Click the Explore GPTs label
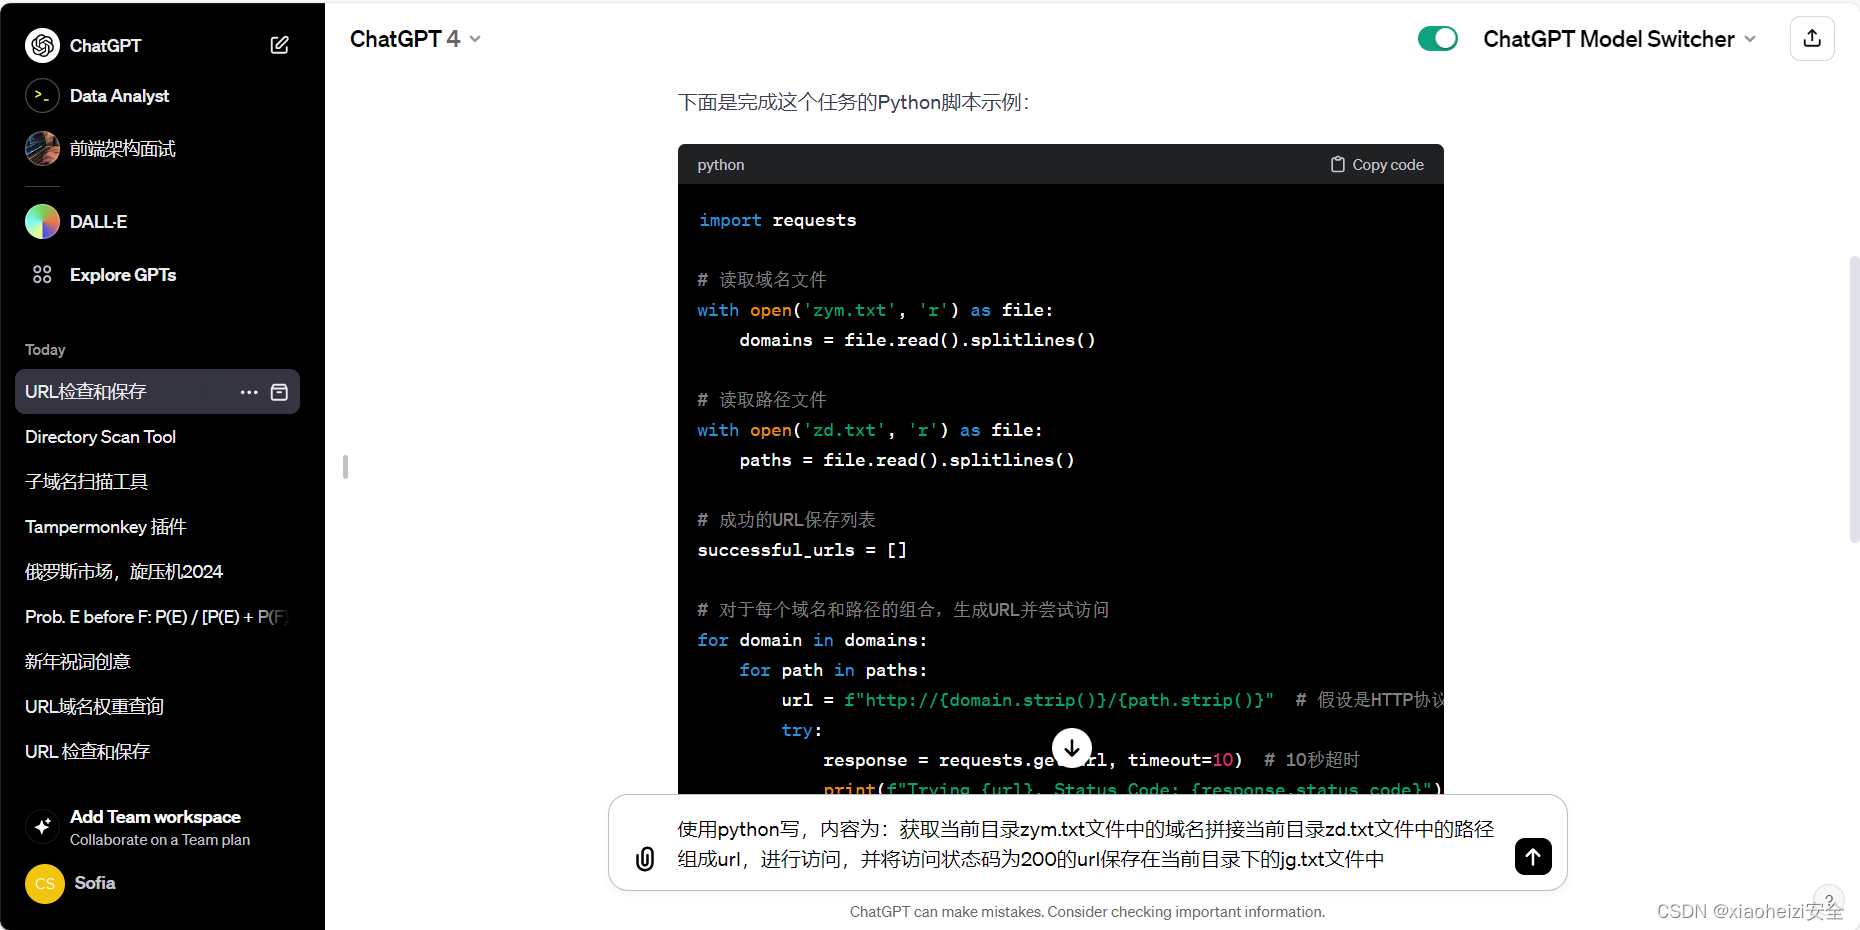This screenshot has height=930, width=1860. [123, 275]
